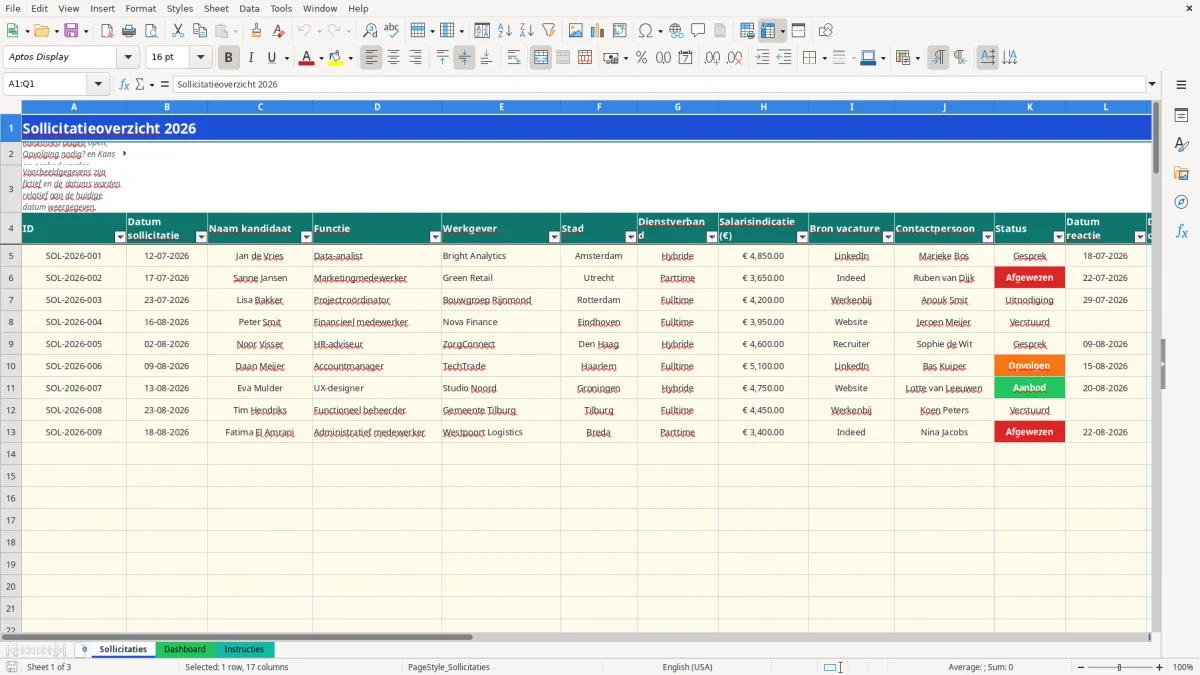Screen dimensions: 1200x675
Task: Switch to the Instructies sheet tab
Action: 244,649
